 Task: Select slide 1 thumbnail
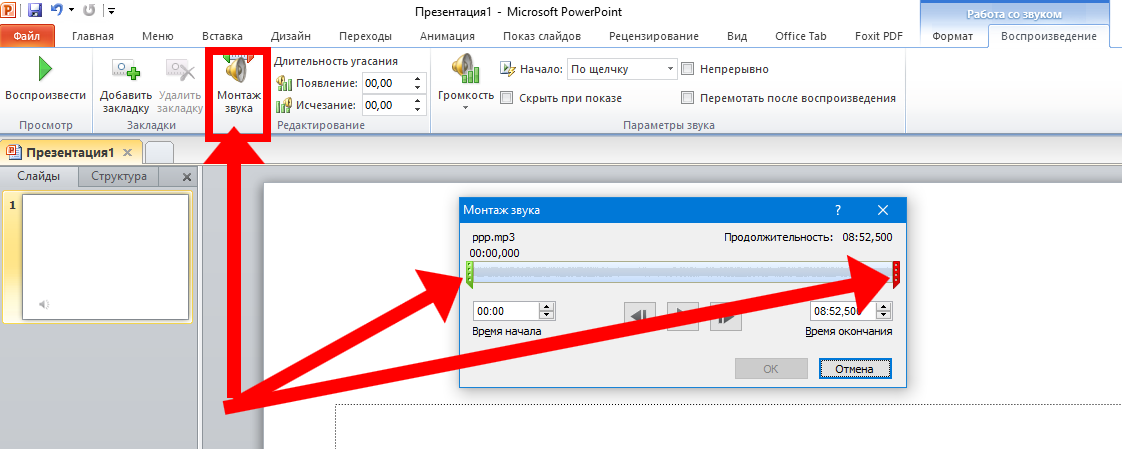pos(106,256)
